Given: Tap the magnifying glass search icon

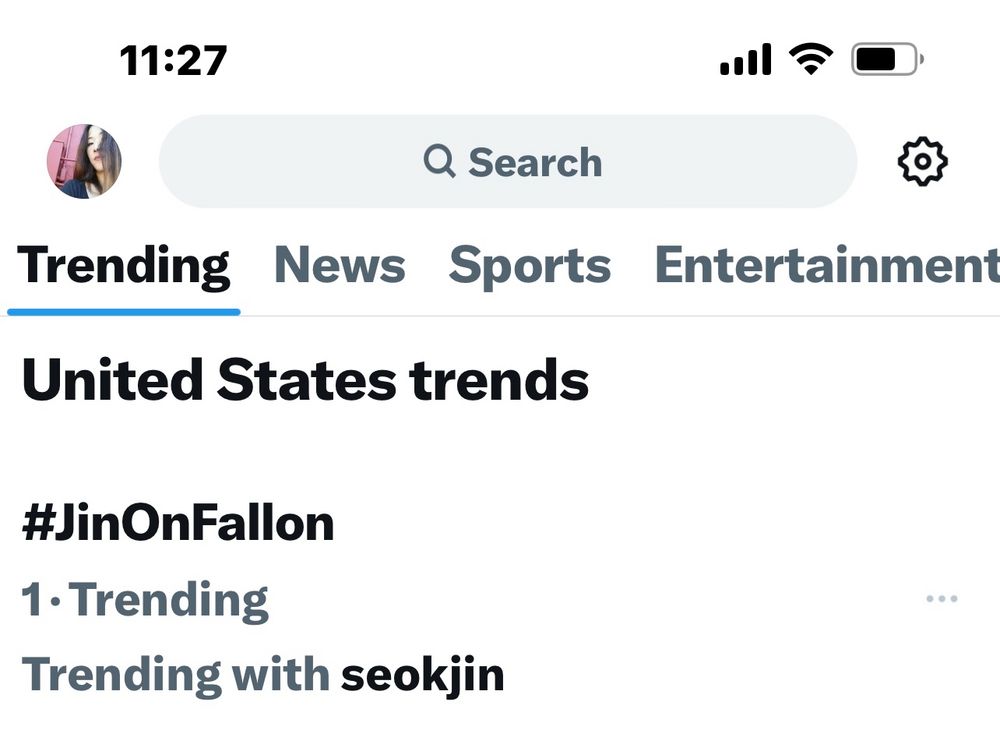Looking at the screenshot, I should tap(439, 161).
